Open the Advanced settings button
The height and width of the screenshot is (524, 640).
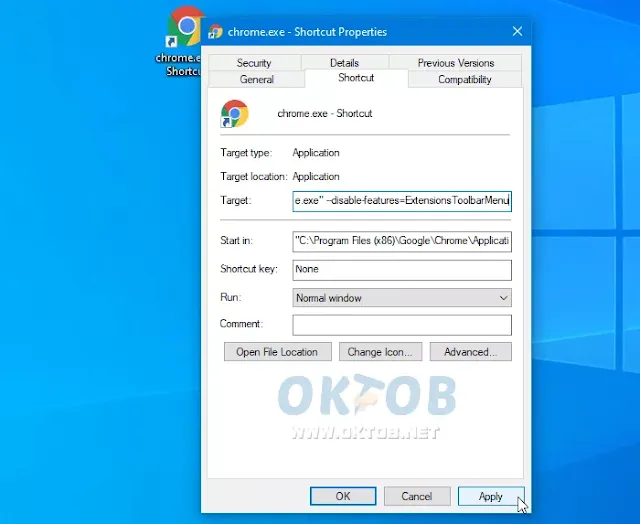pyautogui.click(x=471, y=352)
